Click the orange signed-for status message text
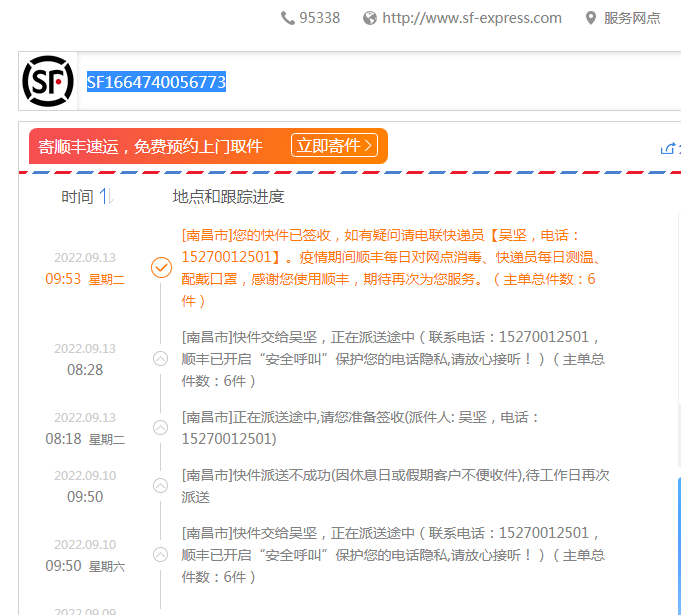The width and height of the screenshot is (681, 615). click(391, 268)
